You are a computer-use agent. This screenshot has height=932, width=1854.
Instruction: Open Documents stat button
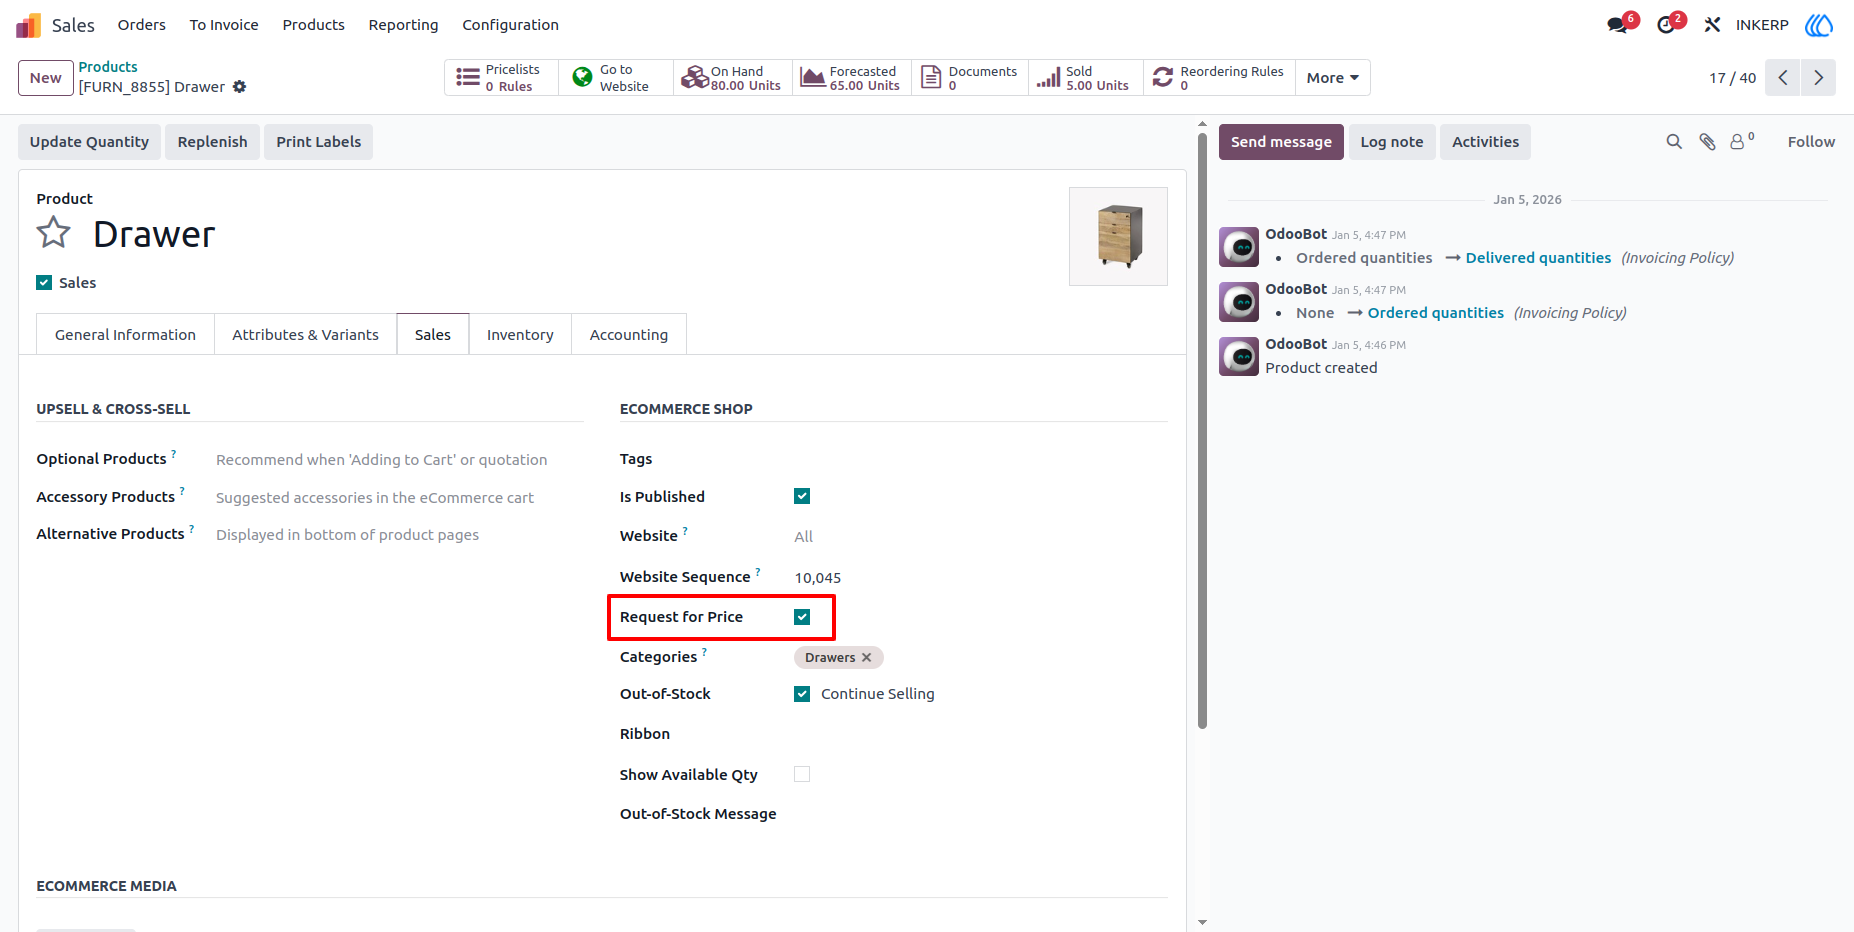tap(970, 78)
